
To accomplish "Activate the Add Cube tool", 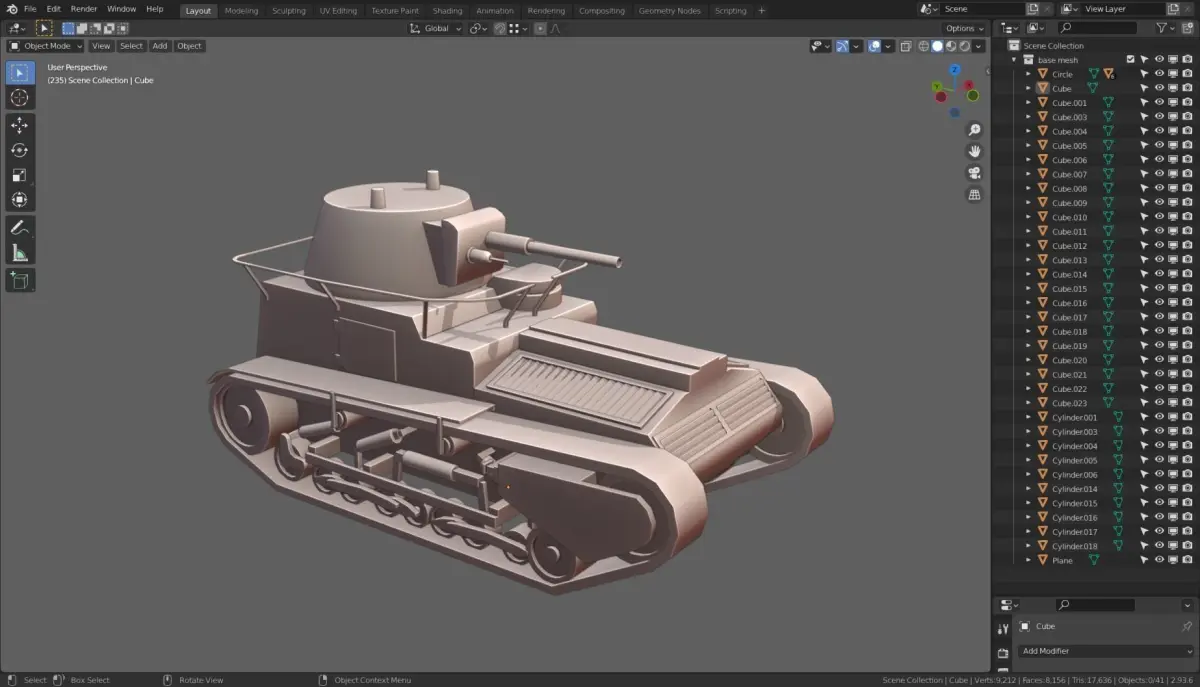I will (19, 281).
